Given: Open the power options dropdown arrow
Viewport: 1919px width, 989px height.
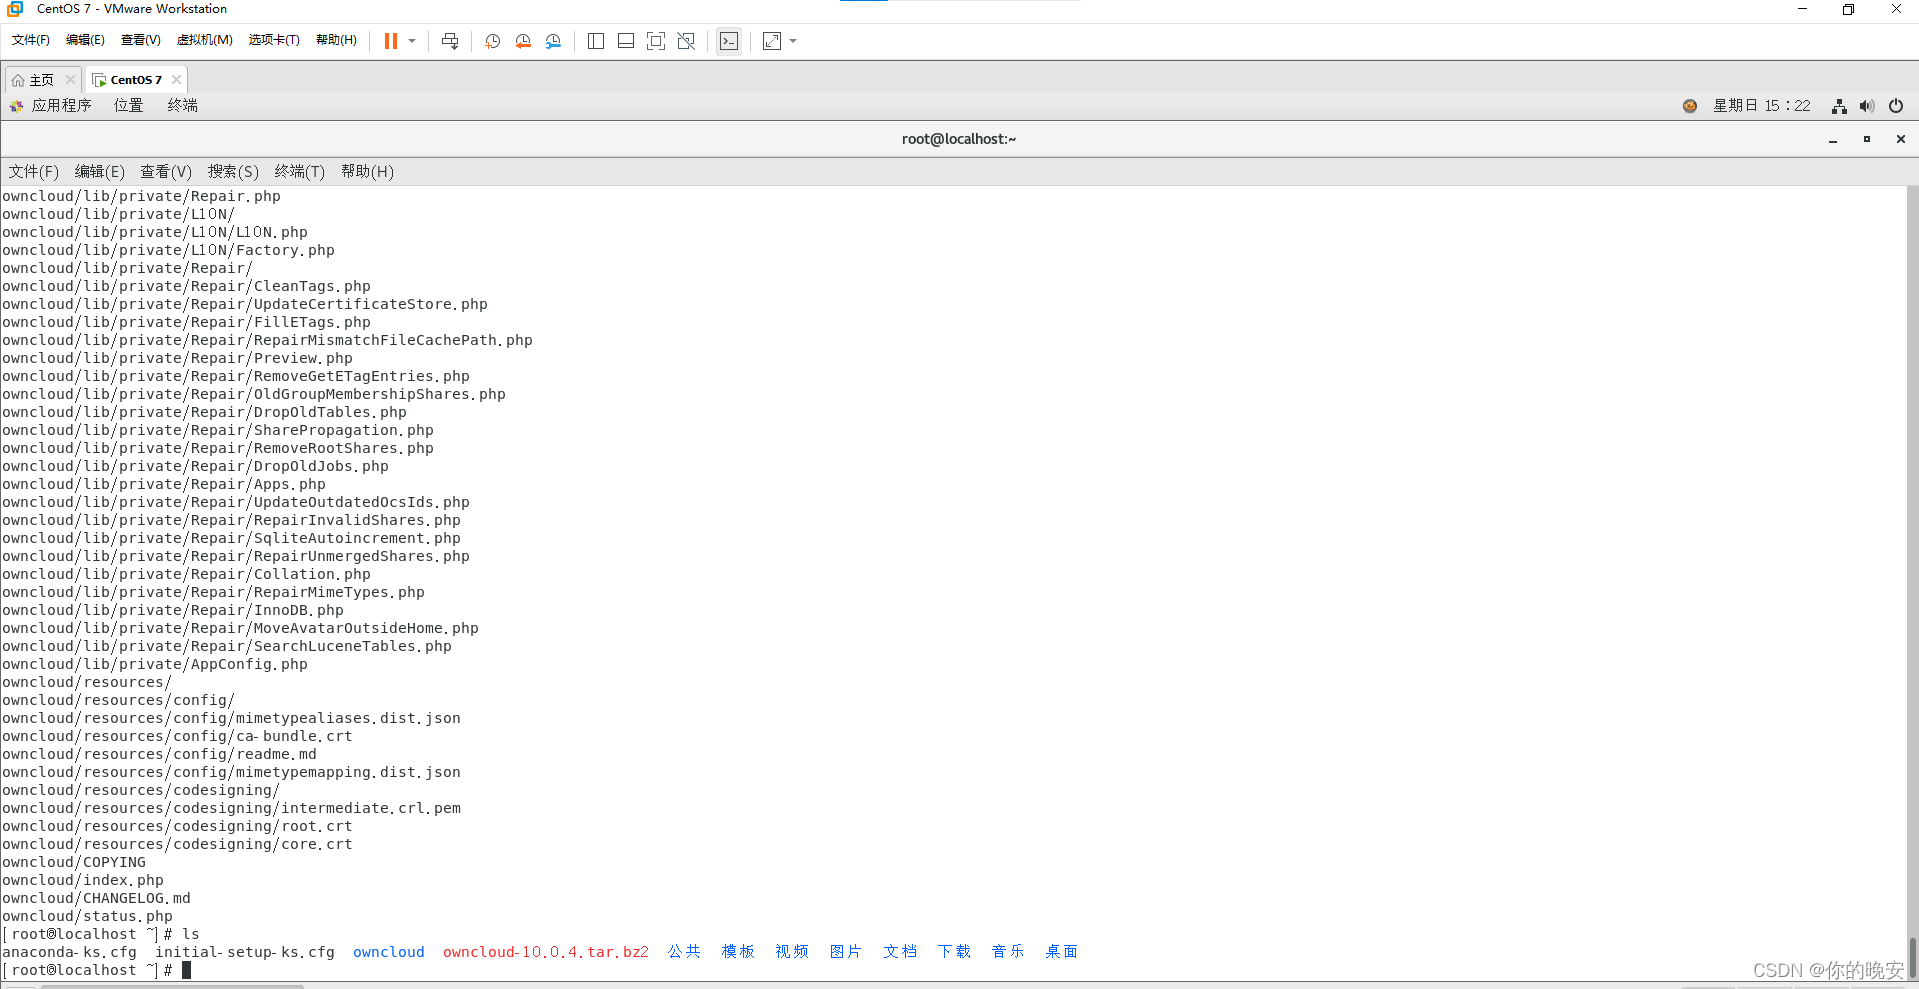Looking at the screenshot, I should (412, 41).
